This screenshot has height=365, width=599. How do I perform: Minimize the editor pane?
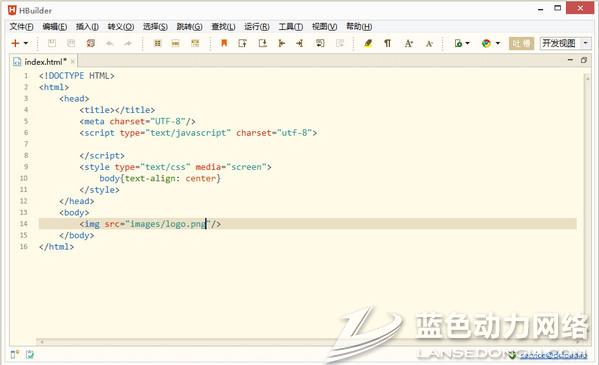tap(570, 60)
